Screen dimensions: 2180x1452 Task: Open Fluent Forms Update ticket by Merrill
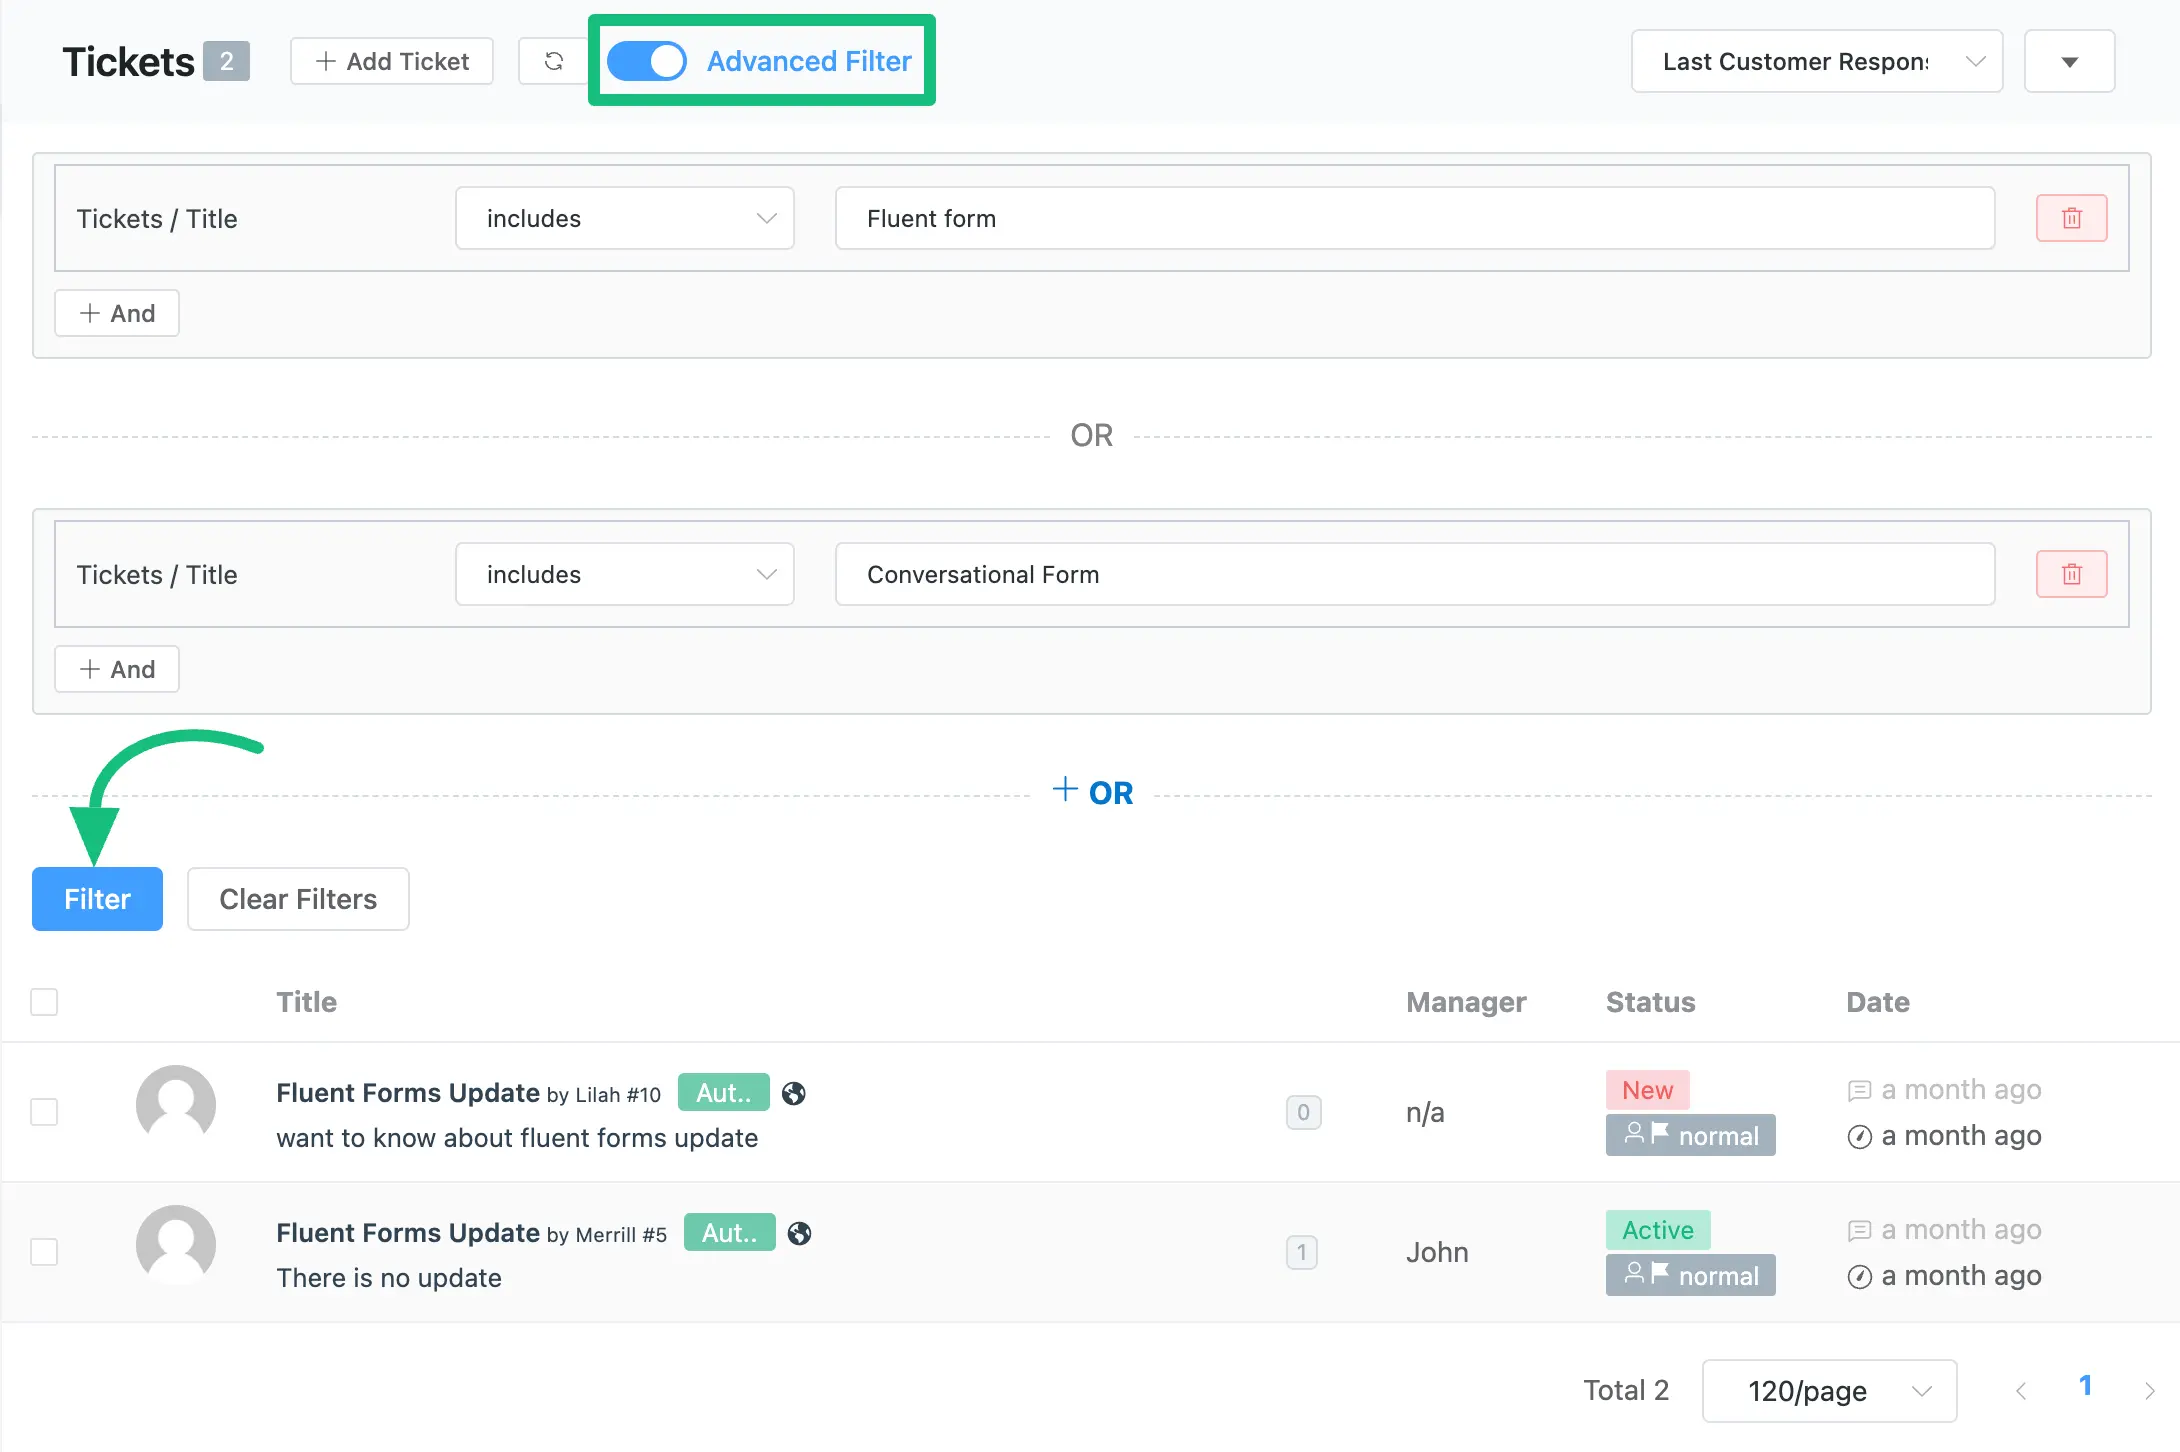(x=408, y=1232)
